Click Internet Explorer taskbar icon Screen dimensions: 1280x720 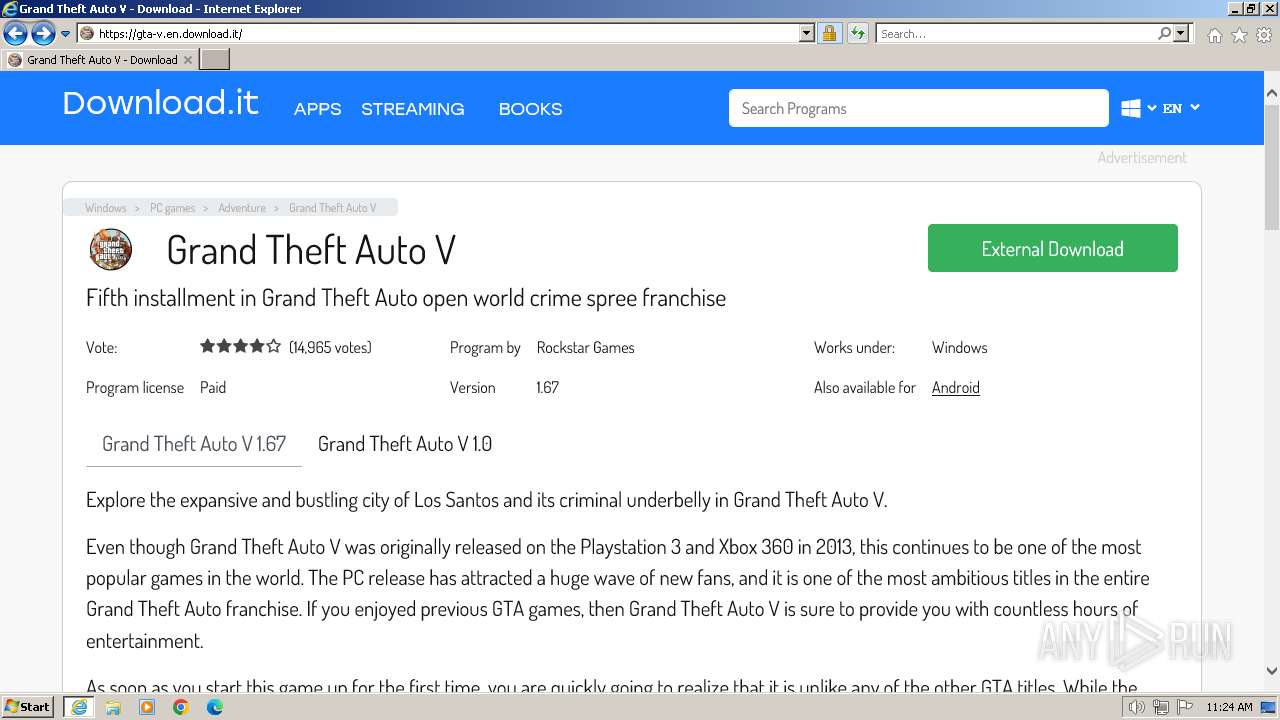pyautogui.click(x=78, y=707)
